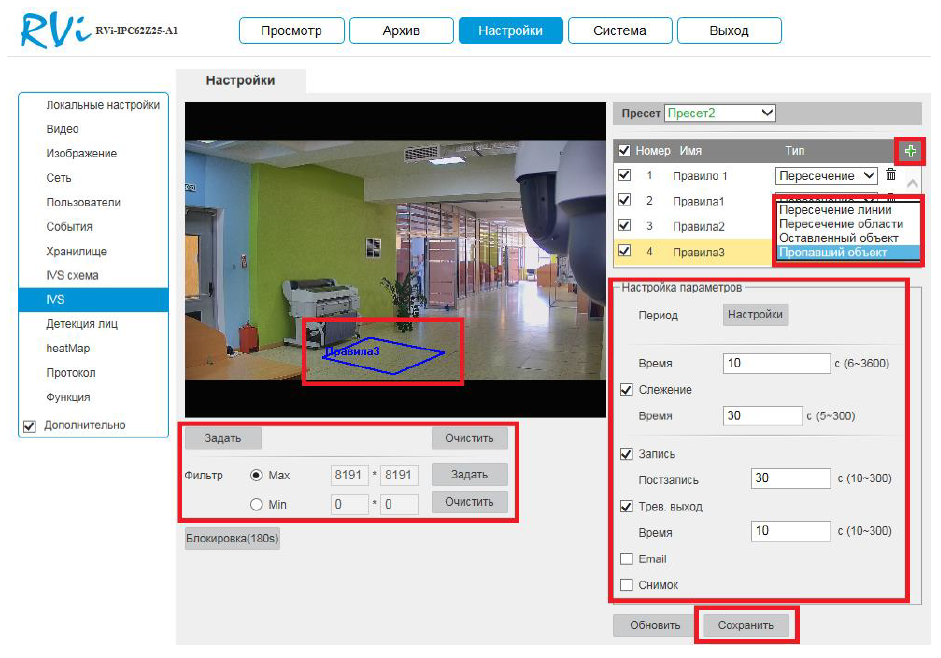Click the 'Блокировка(180s)' button
This screenshot has width=941, height=658.
(x=233, y=538)
